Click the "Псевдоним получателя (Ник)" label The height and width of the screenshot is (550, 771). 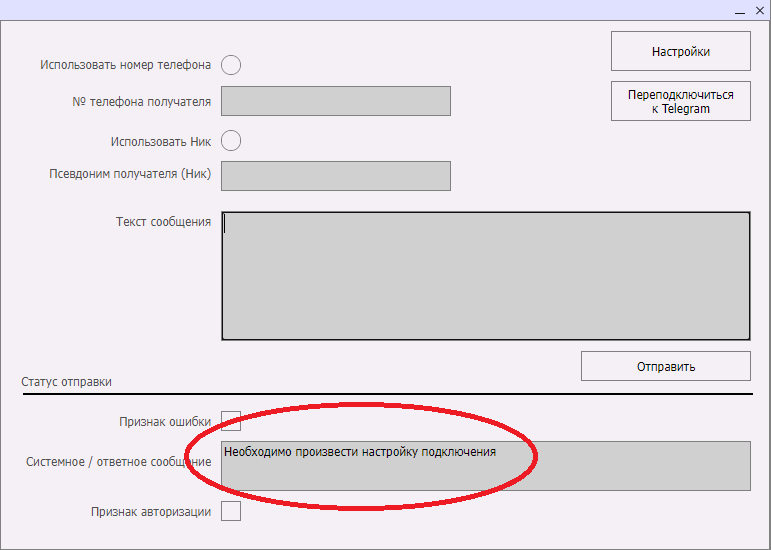pyautogui.click(x=130, y=173)
